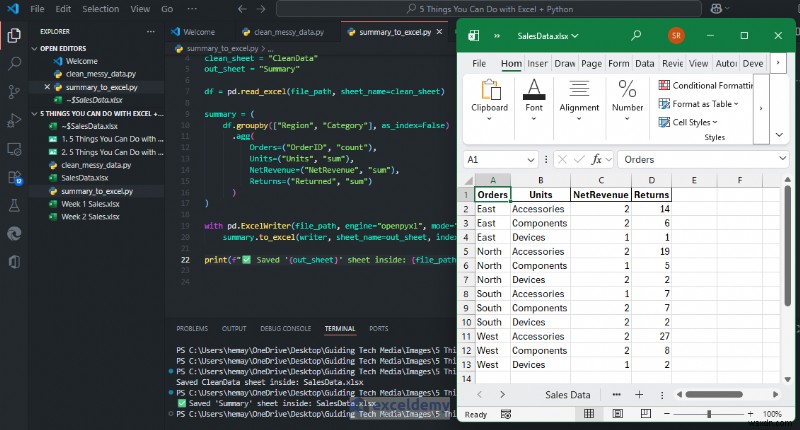
Task: Open the Number group in Excel ribbon
Action: (x=627, y=102)
